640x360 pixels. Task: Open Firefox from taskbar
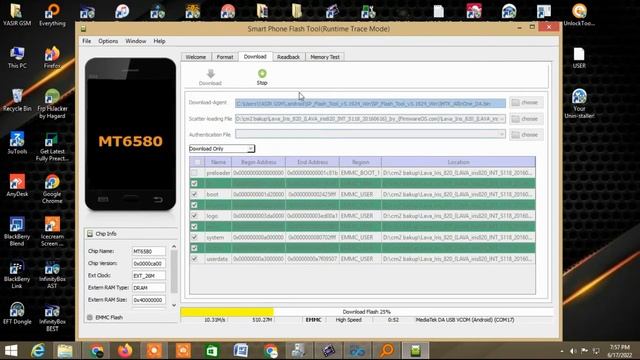coord(125,351)
